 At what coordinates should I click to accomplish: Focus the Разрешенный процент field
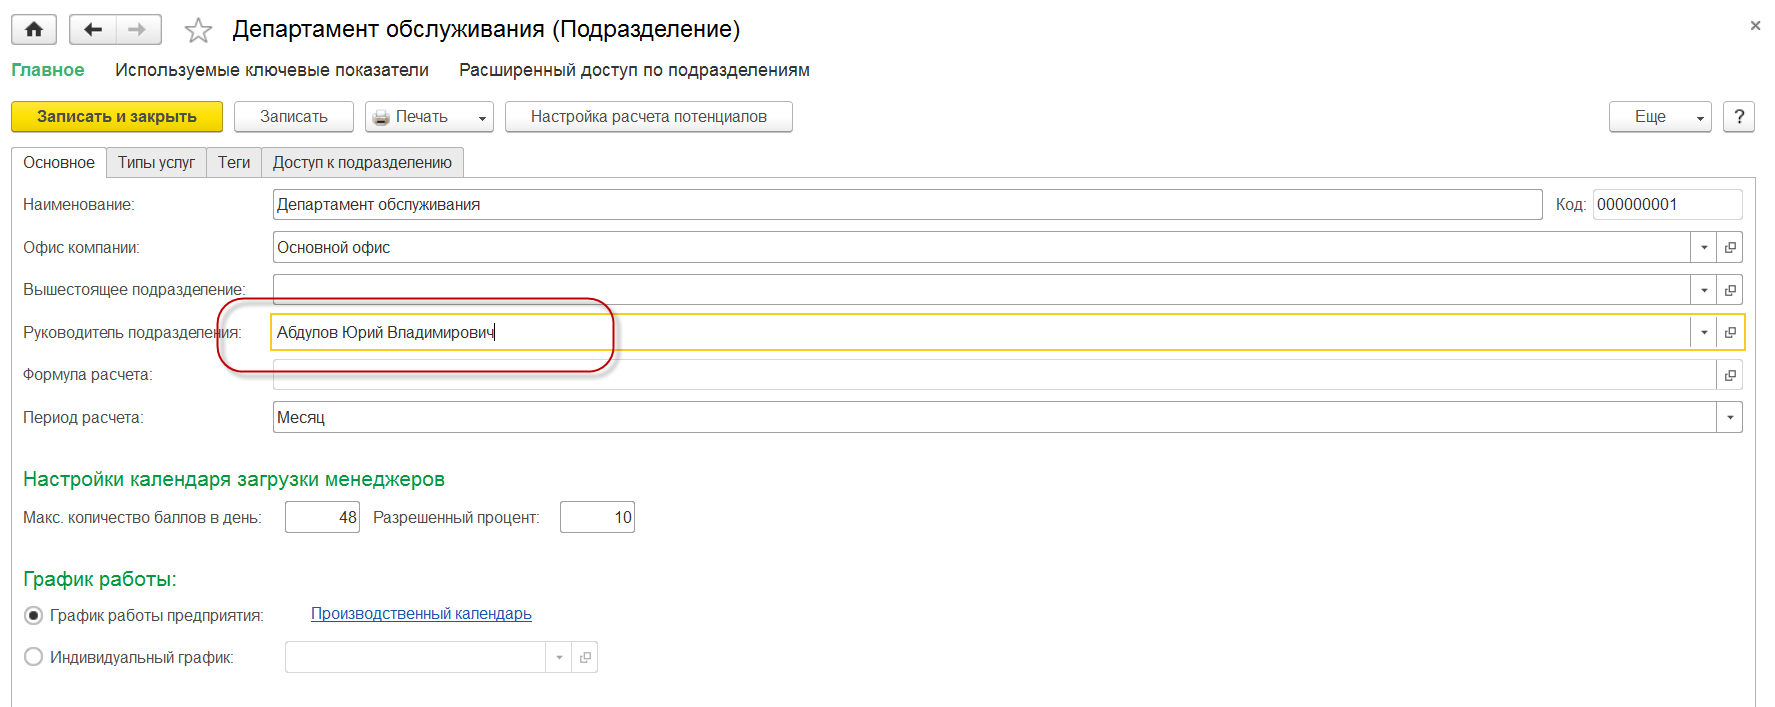(x=597, y=517)
